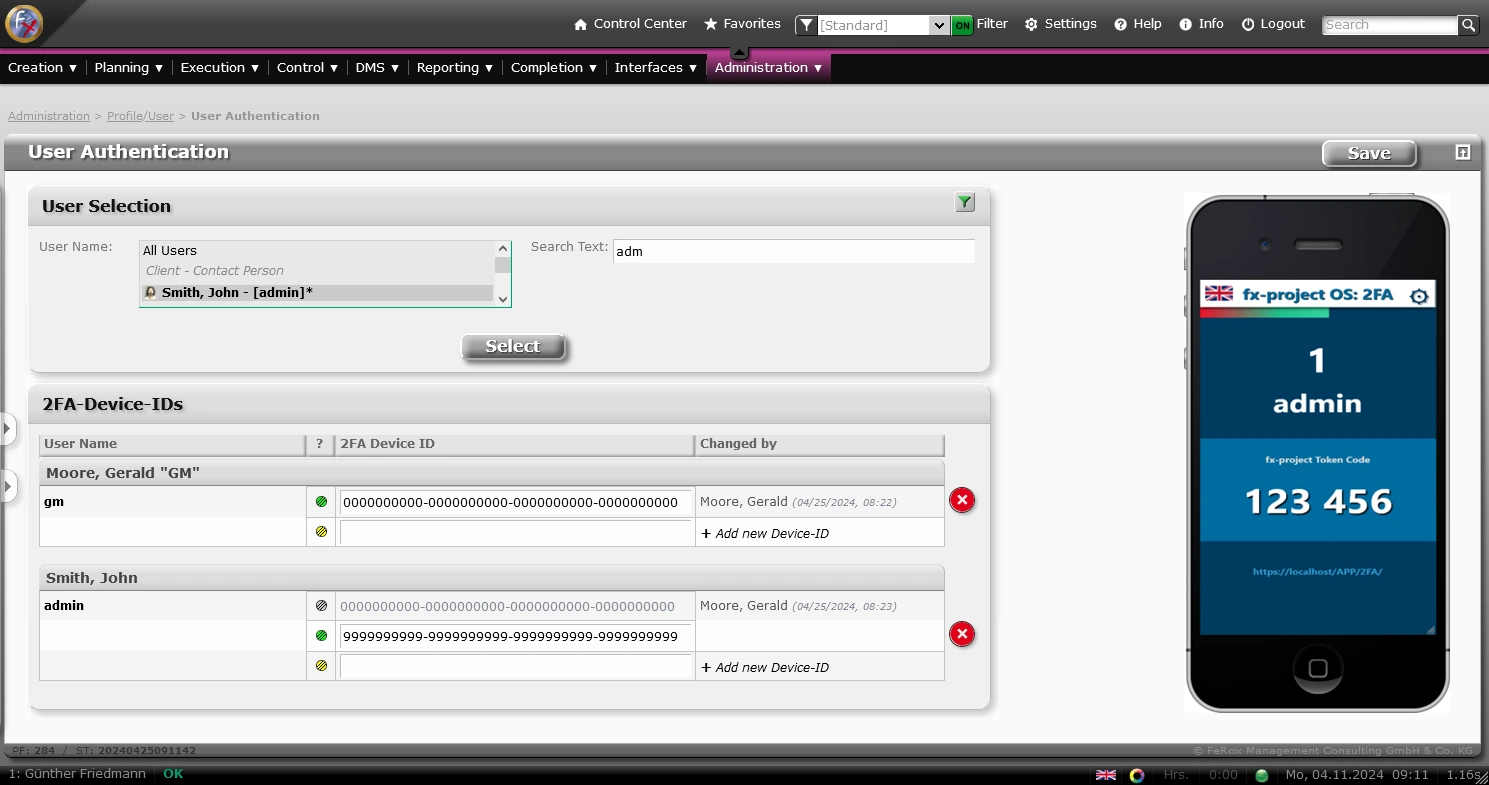Open the [Standard] filter dropdown
1489x785 pixels.
(x=938, y=25)
